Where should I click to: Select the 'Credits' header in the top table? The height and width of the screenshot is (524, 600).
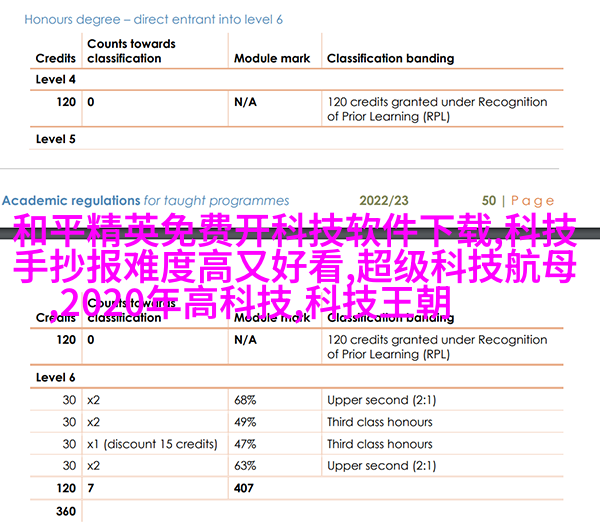(55, 59)
